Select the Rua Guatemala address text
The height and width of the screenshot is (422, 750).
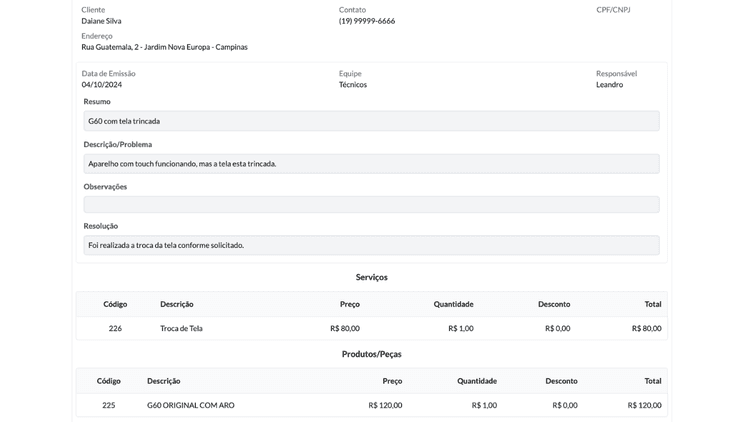click(x=164, y=47)
